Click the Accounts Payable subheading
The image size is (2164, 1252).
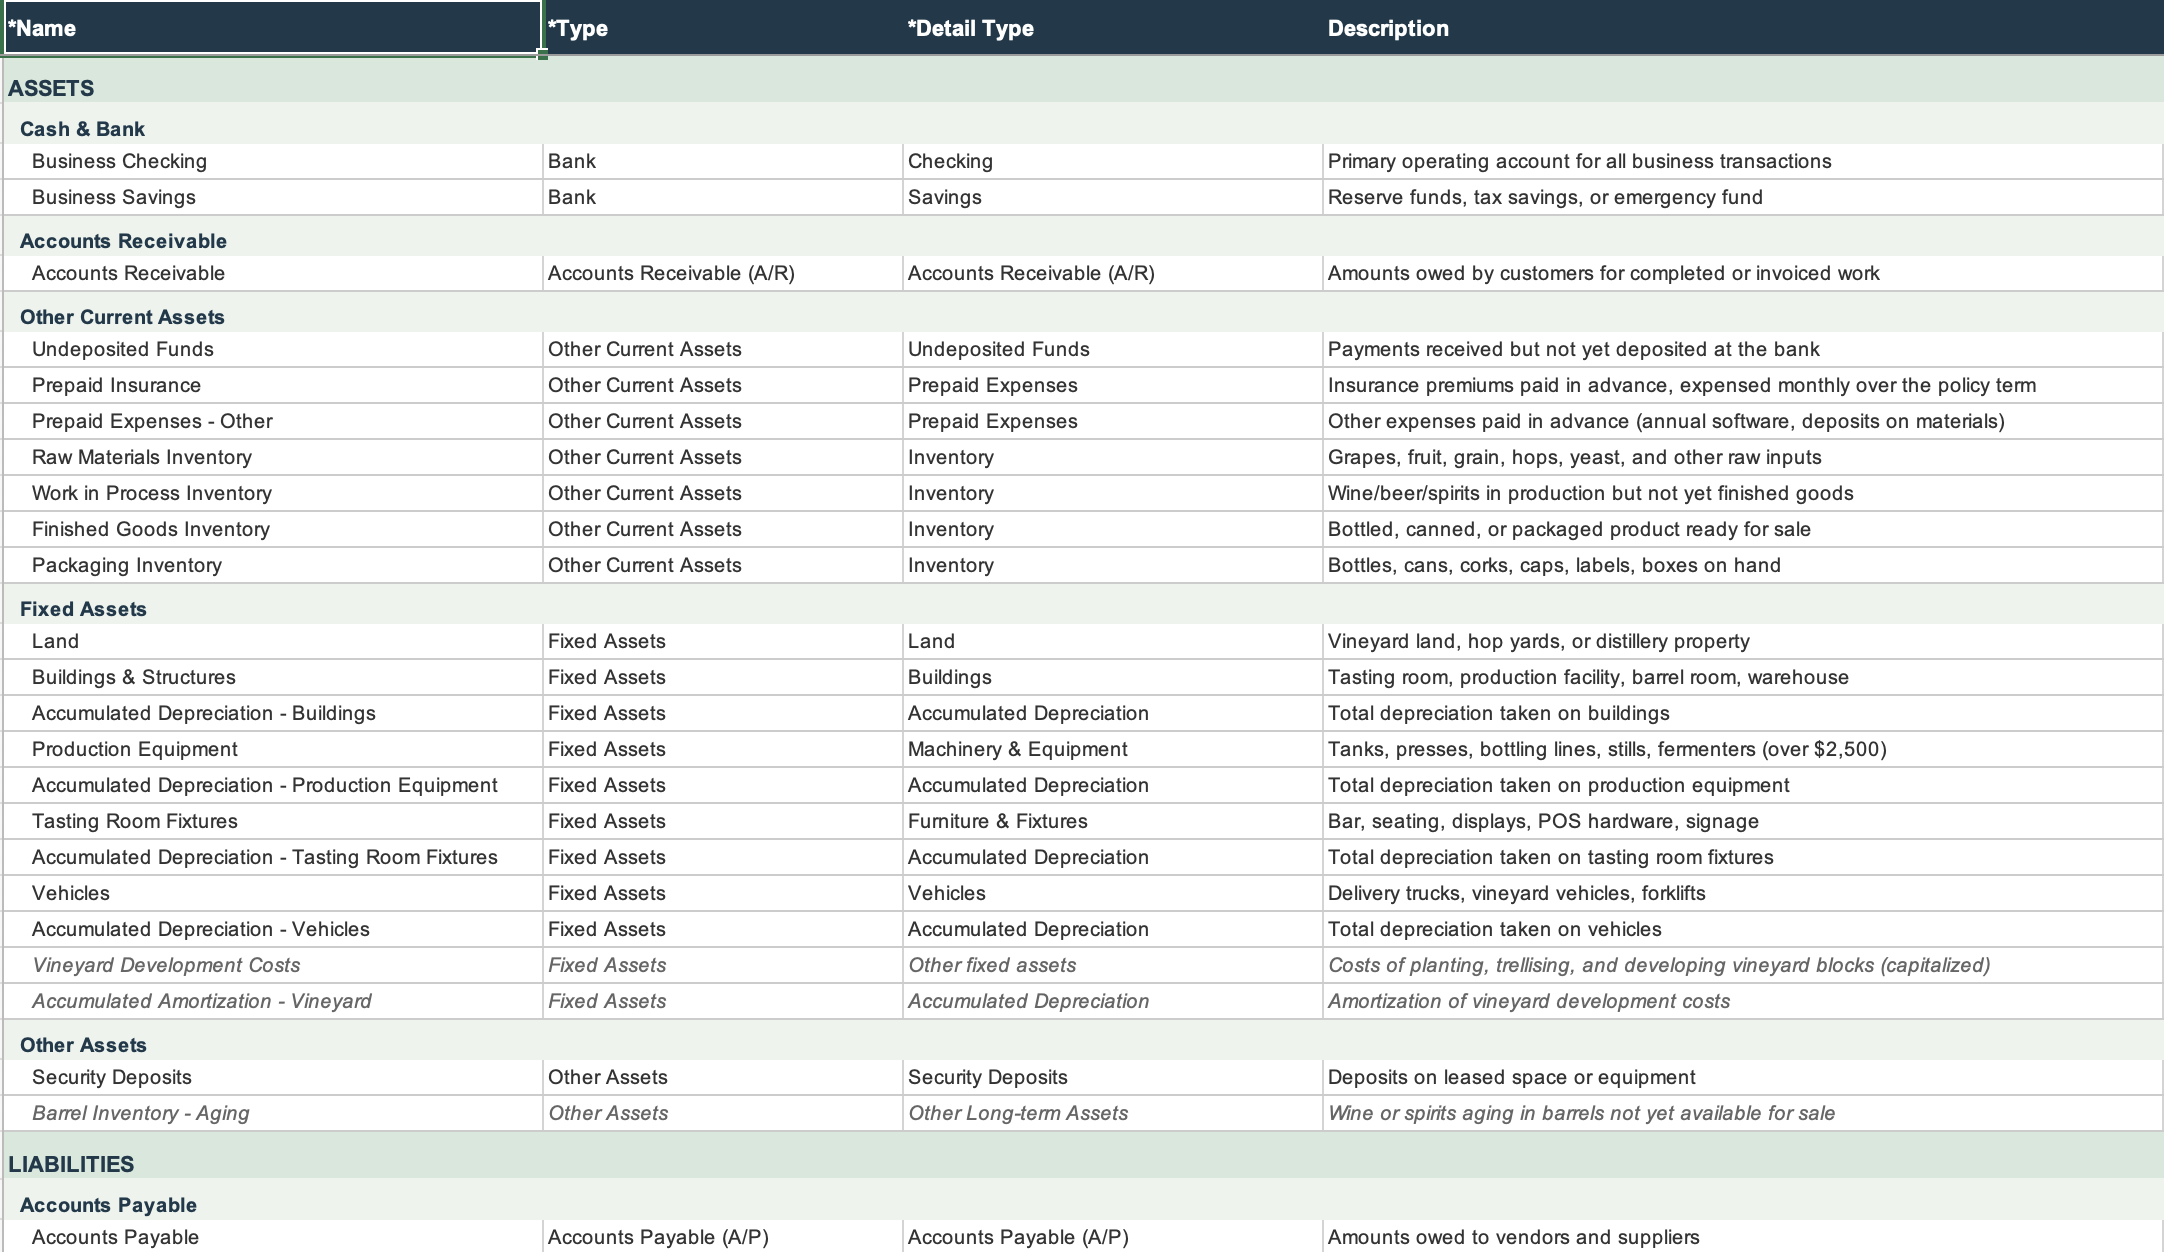108,1205
